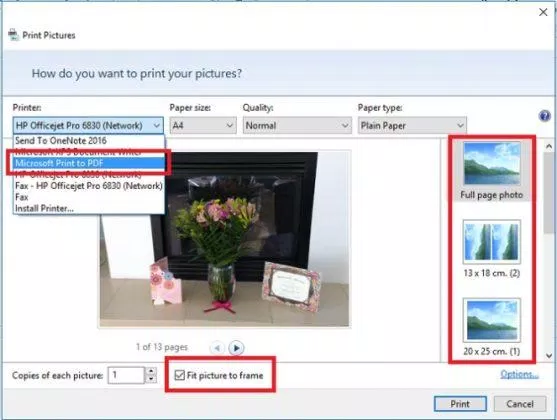557x420 pixels.
Task: Open the Options... link
Action: tap(519, 374)
